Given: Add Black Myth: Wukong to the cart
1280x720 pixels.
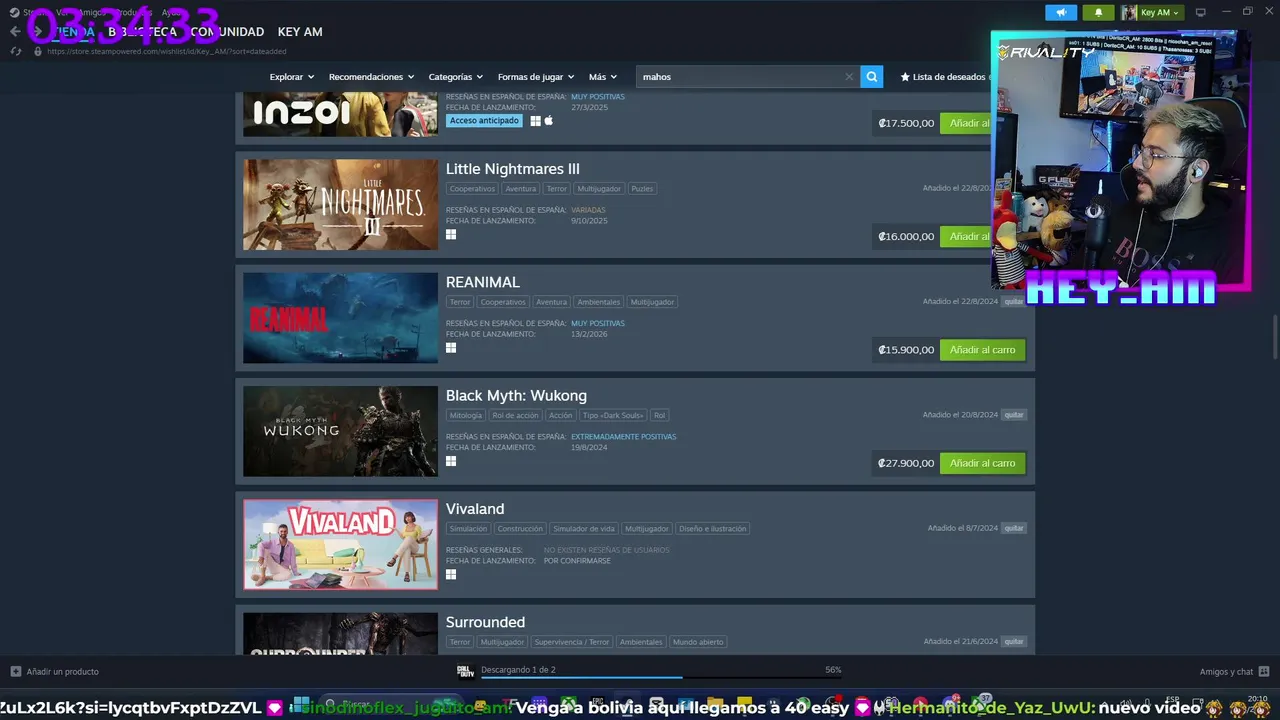Looking at the screenshot, I should point(982,463).
